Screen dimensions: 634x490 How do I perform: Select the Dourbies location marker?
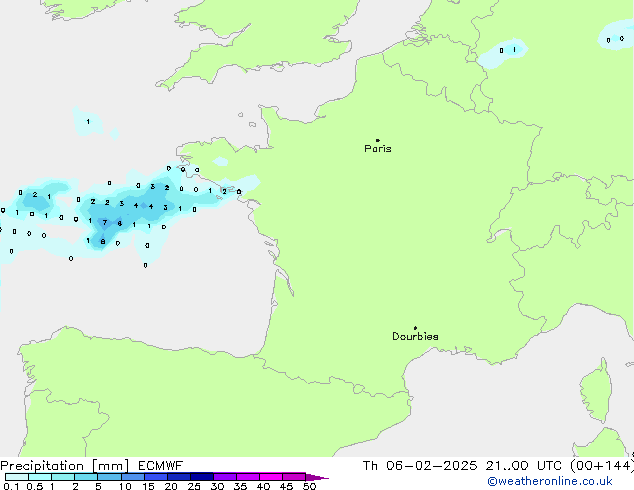415,328
